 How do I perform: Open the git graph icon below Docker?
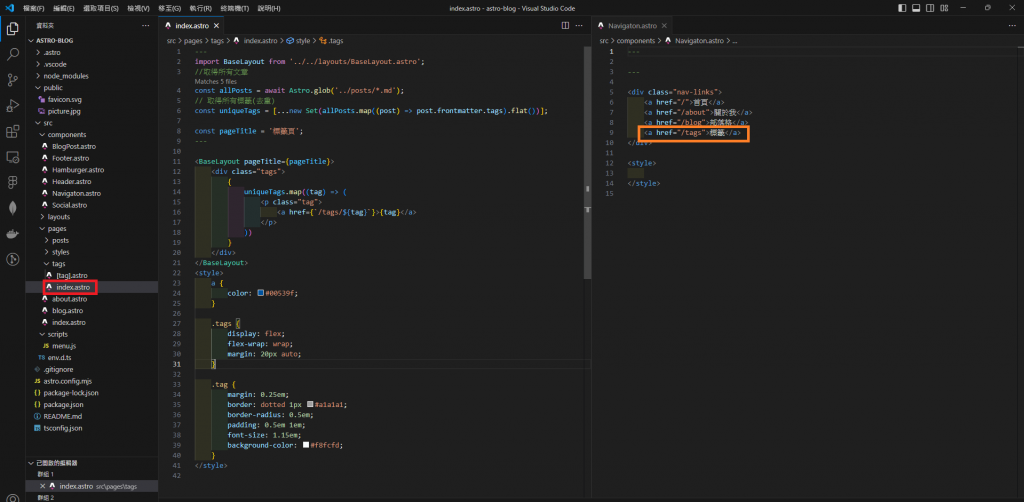(x=12, y=259)
